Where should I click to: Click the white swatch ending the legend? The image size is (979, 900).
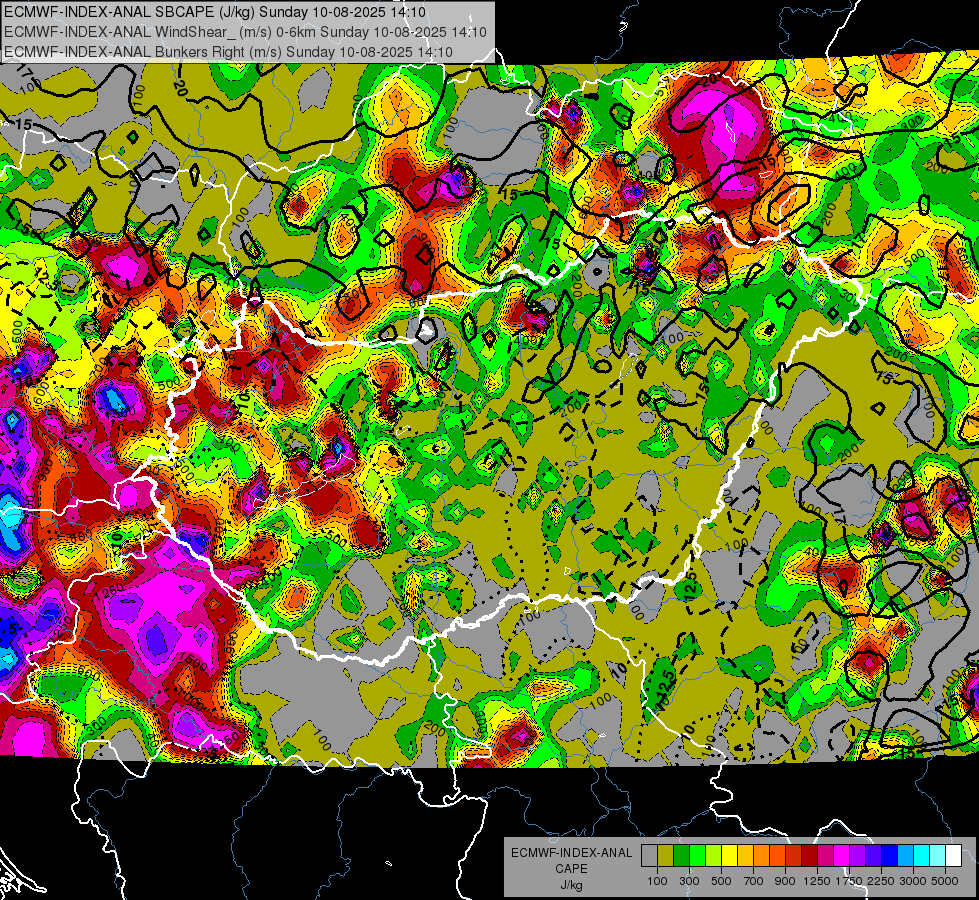(953, 856)
